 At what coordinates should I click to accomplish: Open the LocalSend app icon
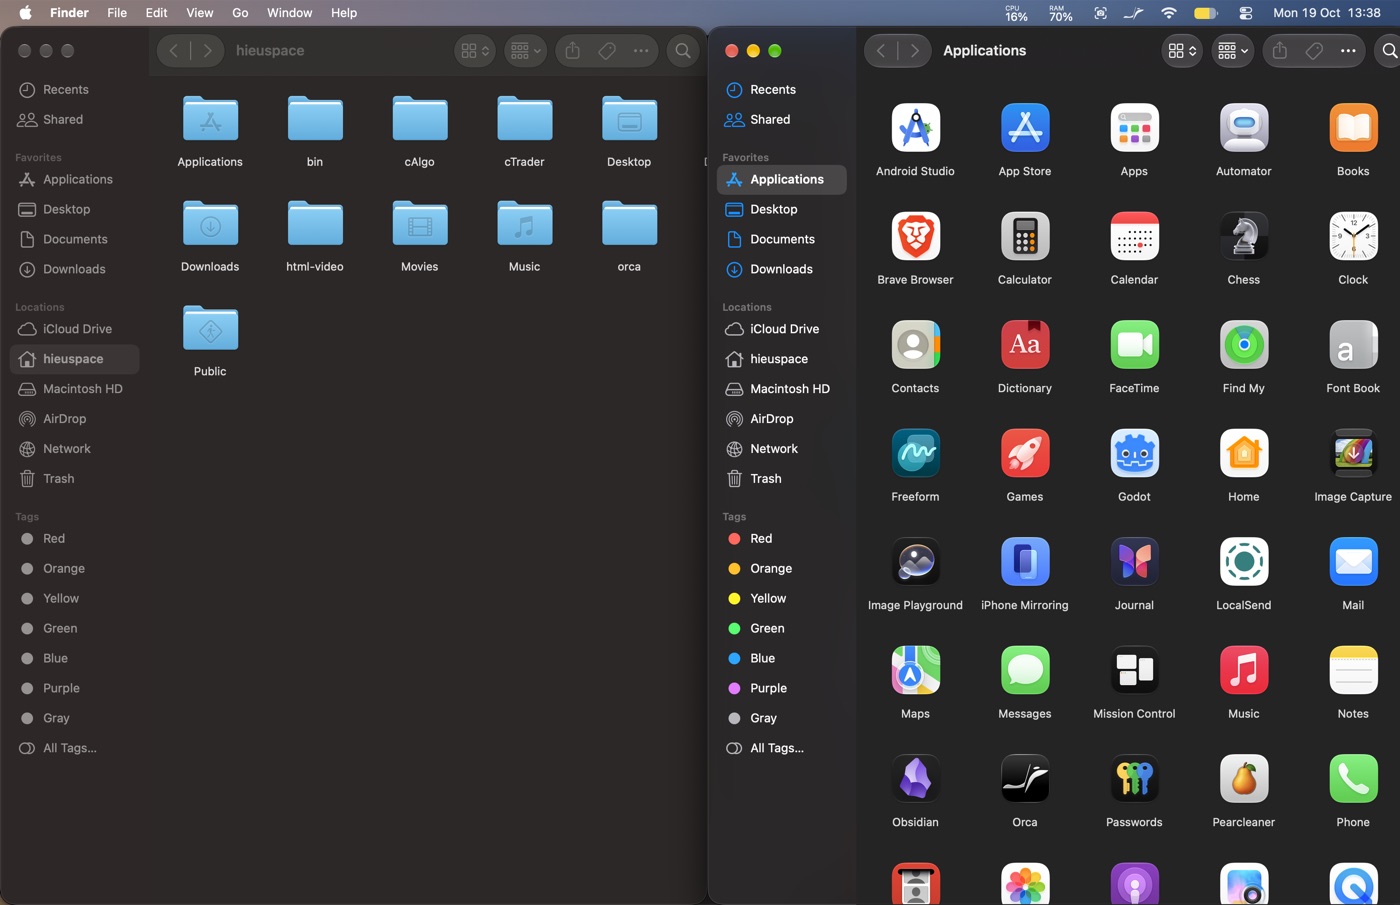click(1244, 562)
